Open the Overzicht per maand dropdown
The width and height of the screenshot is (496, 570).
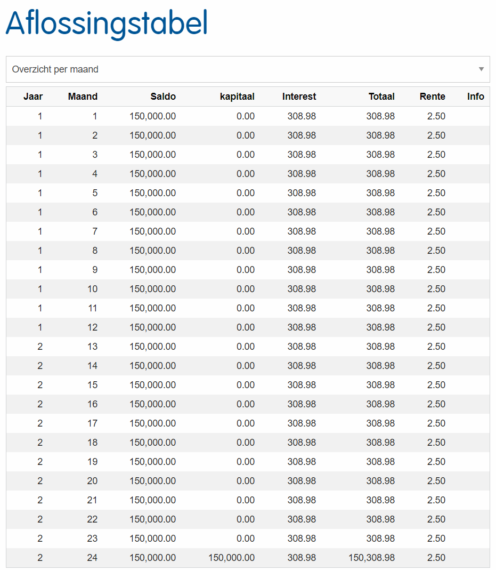(248, 69)
